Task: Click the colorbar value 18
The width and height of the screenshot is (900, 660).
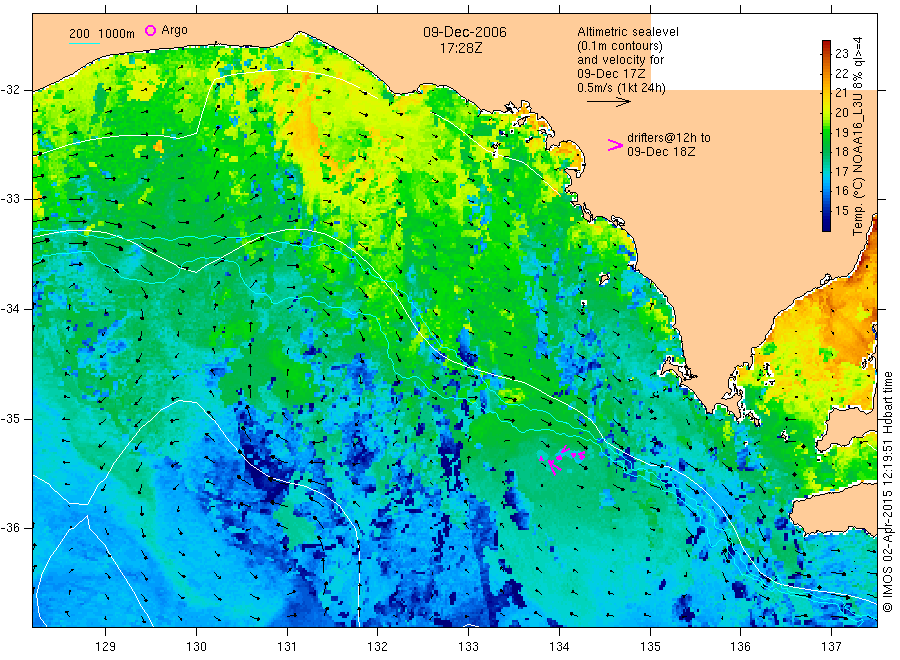Action: 841,152
